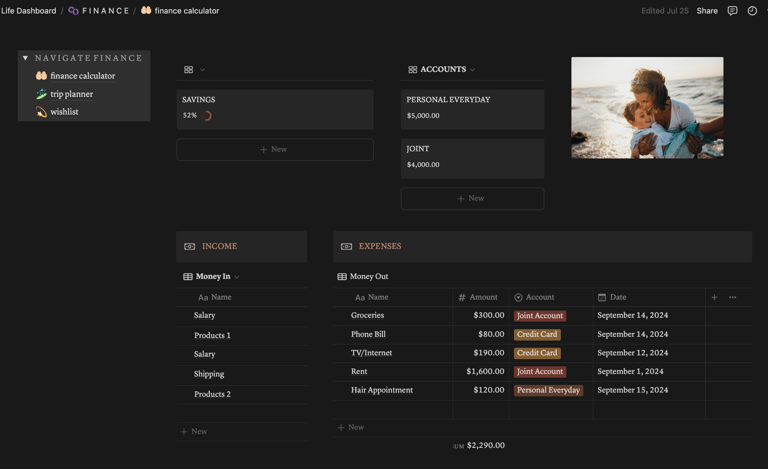Viewport: 768px width, 469px height.
Task: Click the Accounts gallery view icon
Action: click(x=412, y=70)
